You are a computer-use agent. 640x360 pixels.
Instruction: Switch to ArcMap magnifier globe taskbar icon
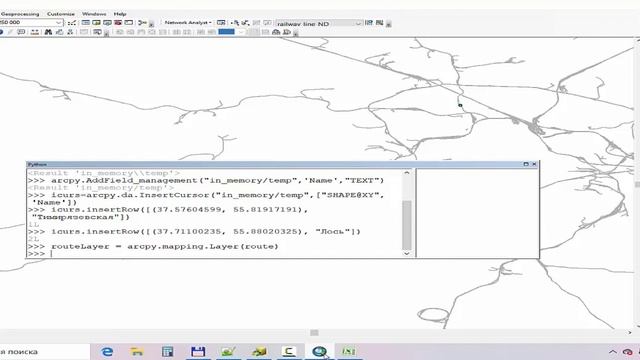[320, 351]
